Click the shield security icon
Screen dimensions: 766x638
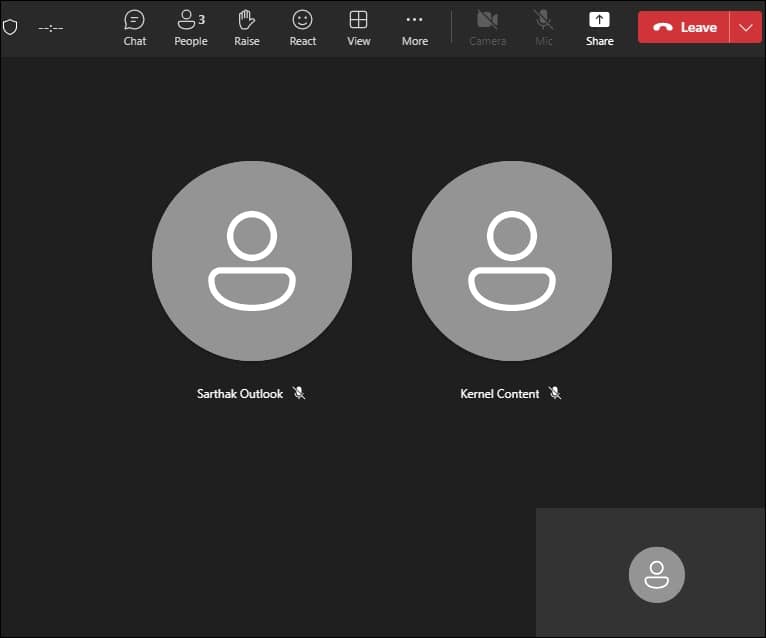coord(10,27)
